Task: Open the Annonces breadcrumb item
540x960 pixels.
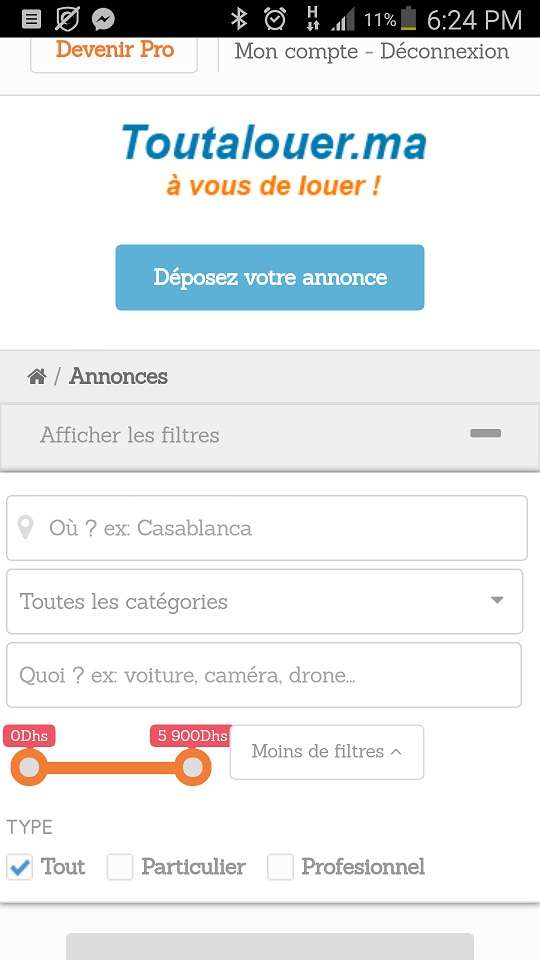Action: pyautogui.click(x=118, y=376)
